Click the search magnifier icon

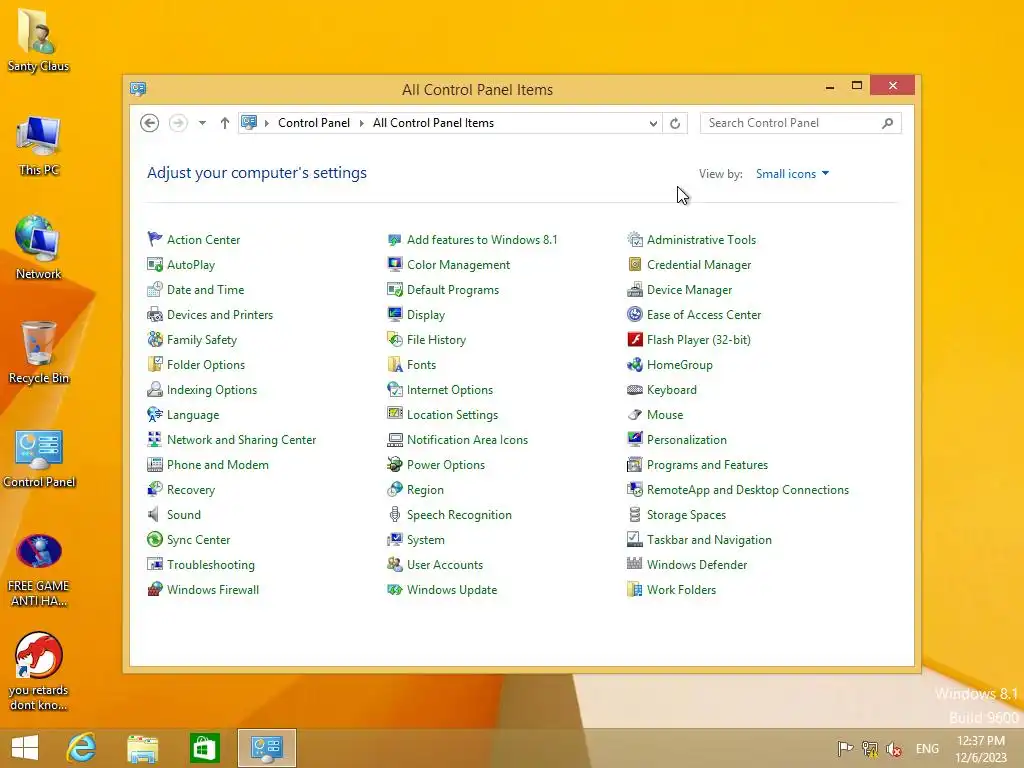(x=887, y=123)
